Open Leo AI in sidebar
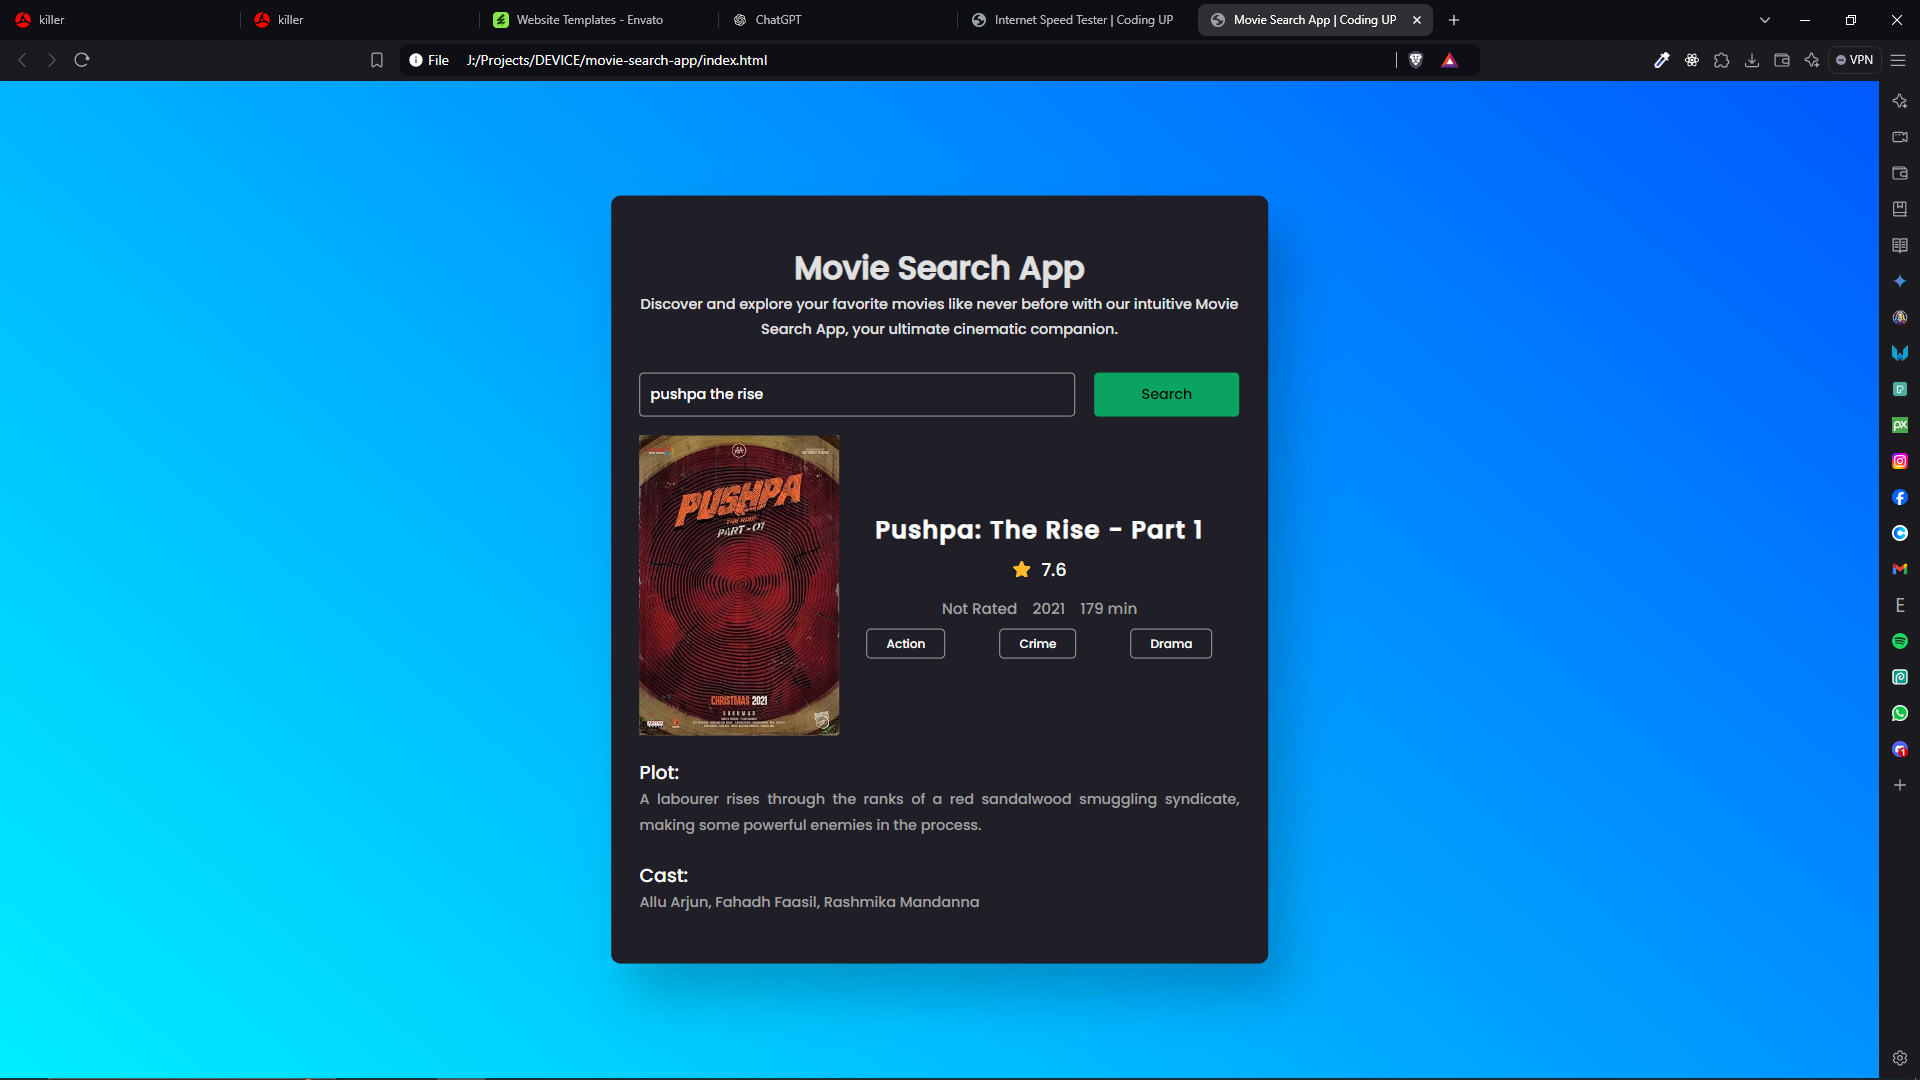 tap(1900, 101)
